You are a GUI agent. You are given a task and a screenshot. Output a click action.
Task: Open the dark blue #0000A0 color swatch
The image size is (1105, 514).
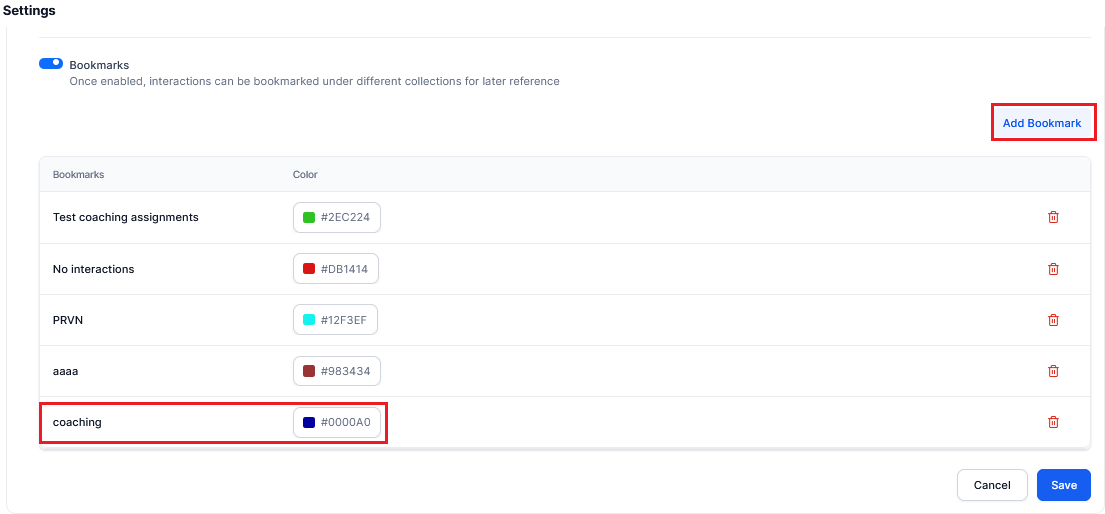point(310,422)
